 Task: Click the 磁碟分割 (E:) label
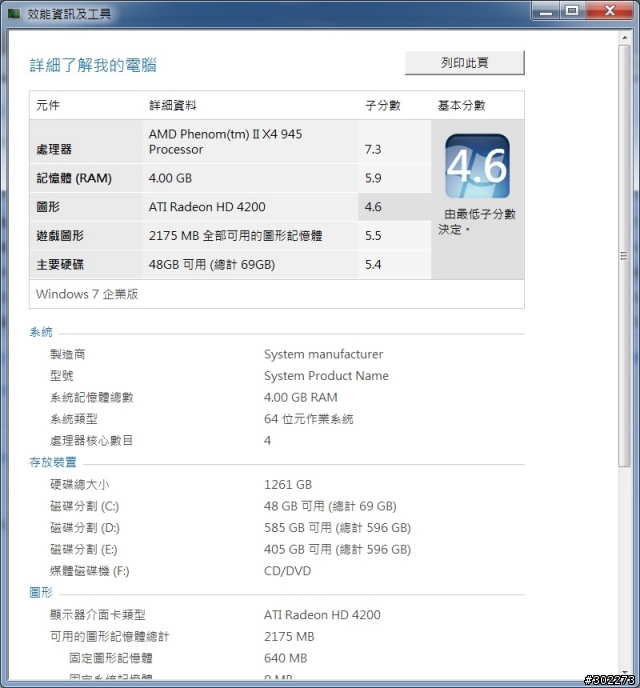(83, 549)
